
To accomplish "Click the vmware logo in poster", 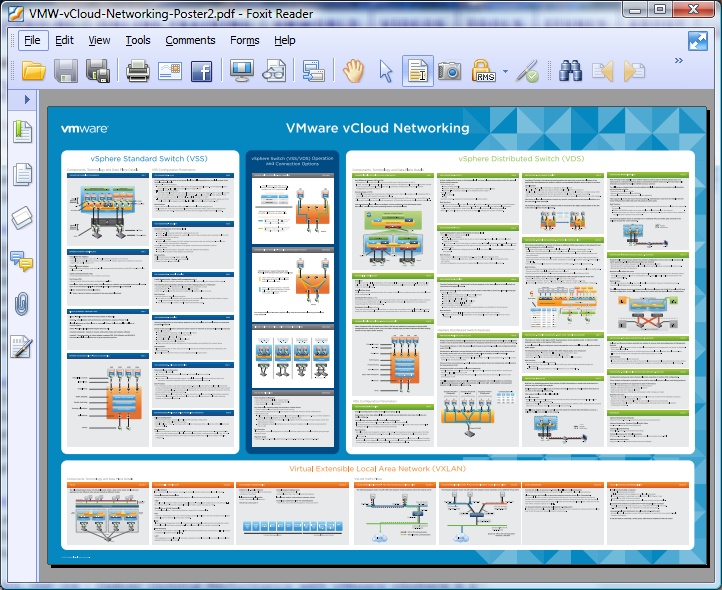I will 85,129.
